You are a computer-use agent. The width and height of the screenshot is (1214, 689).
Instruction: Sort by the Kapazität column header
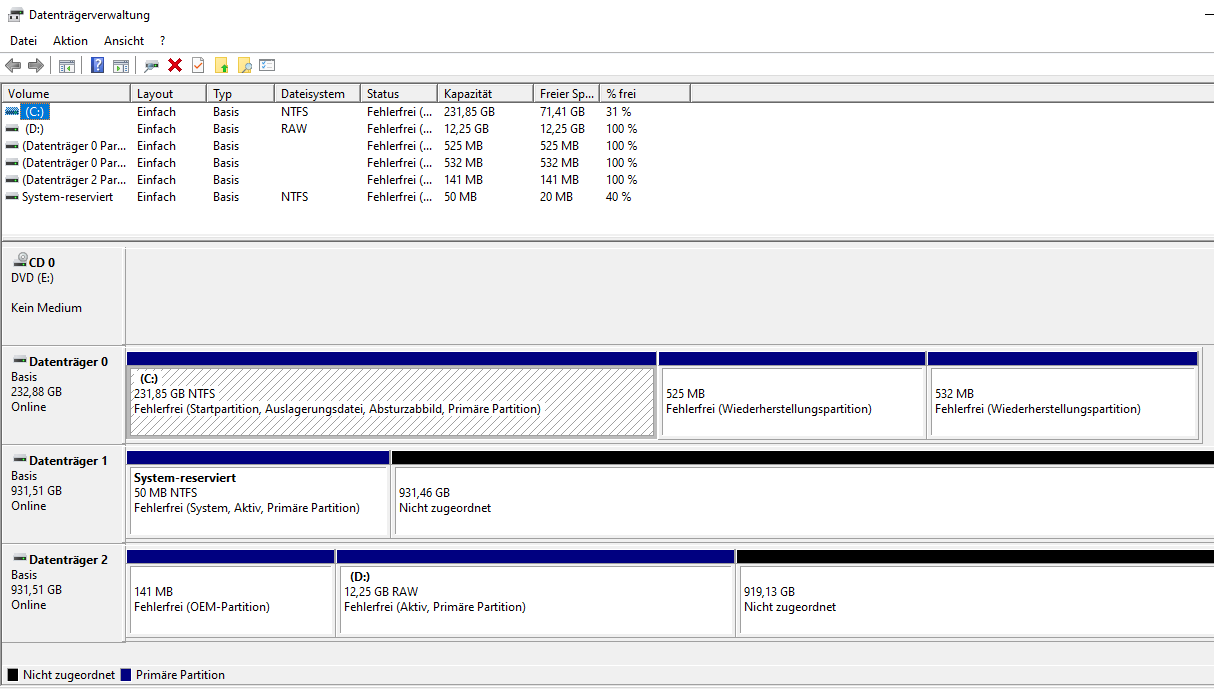click(x=486, y=93)
